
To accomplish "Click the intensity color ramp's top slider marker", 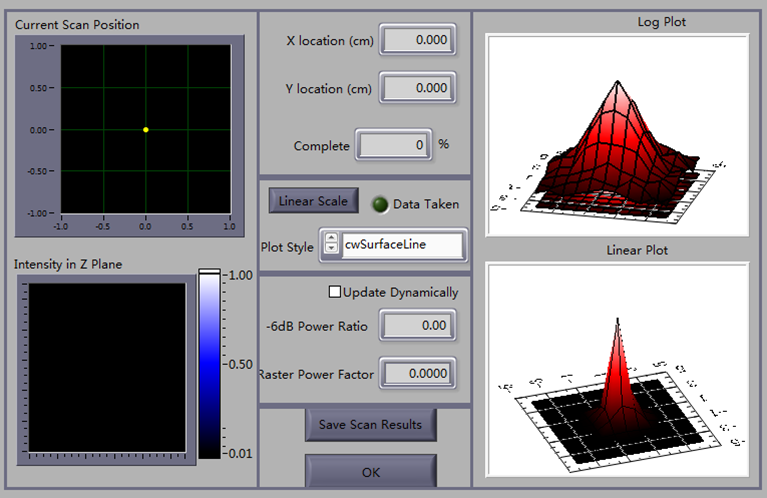I will click(209, 271).
